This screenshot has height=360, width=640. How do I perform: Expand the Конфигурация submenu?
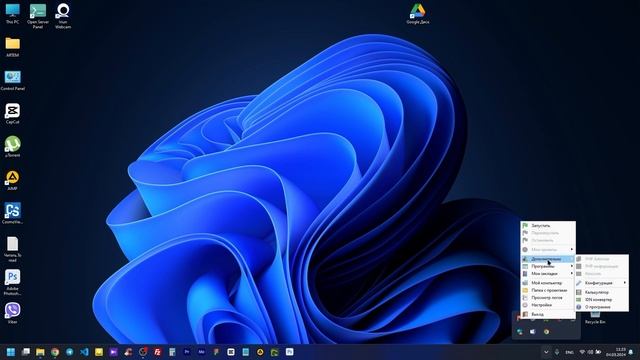(602, 283)
